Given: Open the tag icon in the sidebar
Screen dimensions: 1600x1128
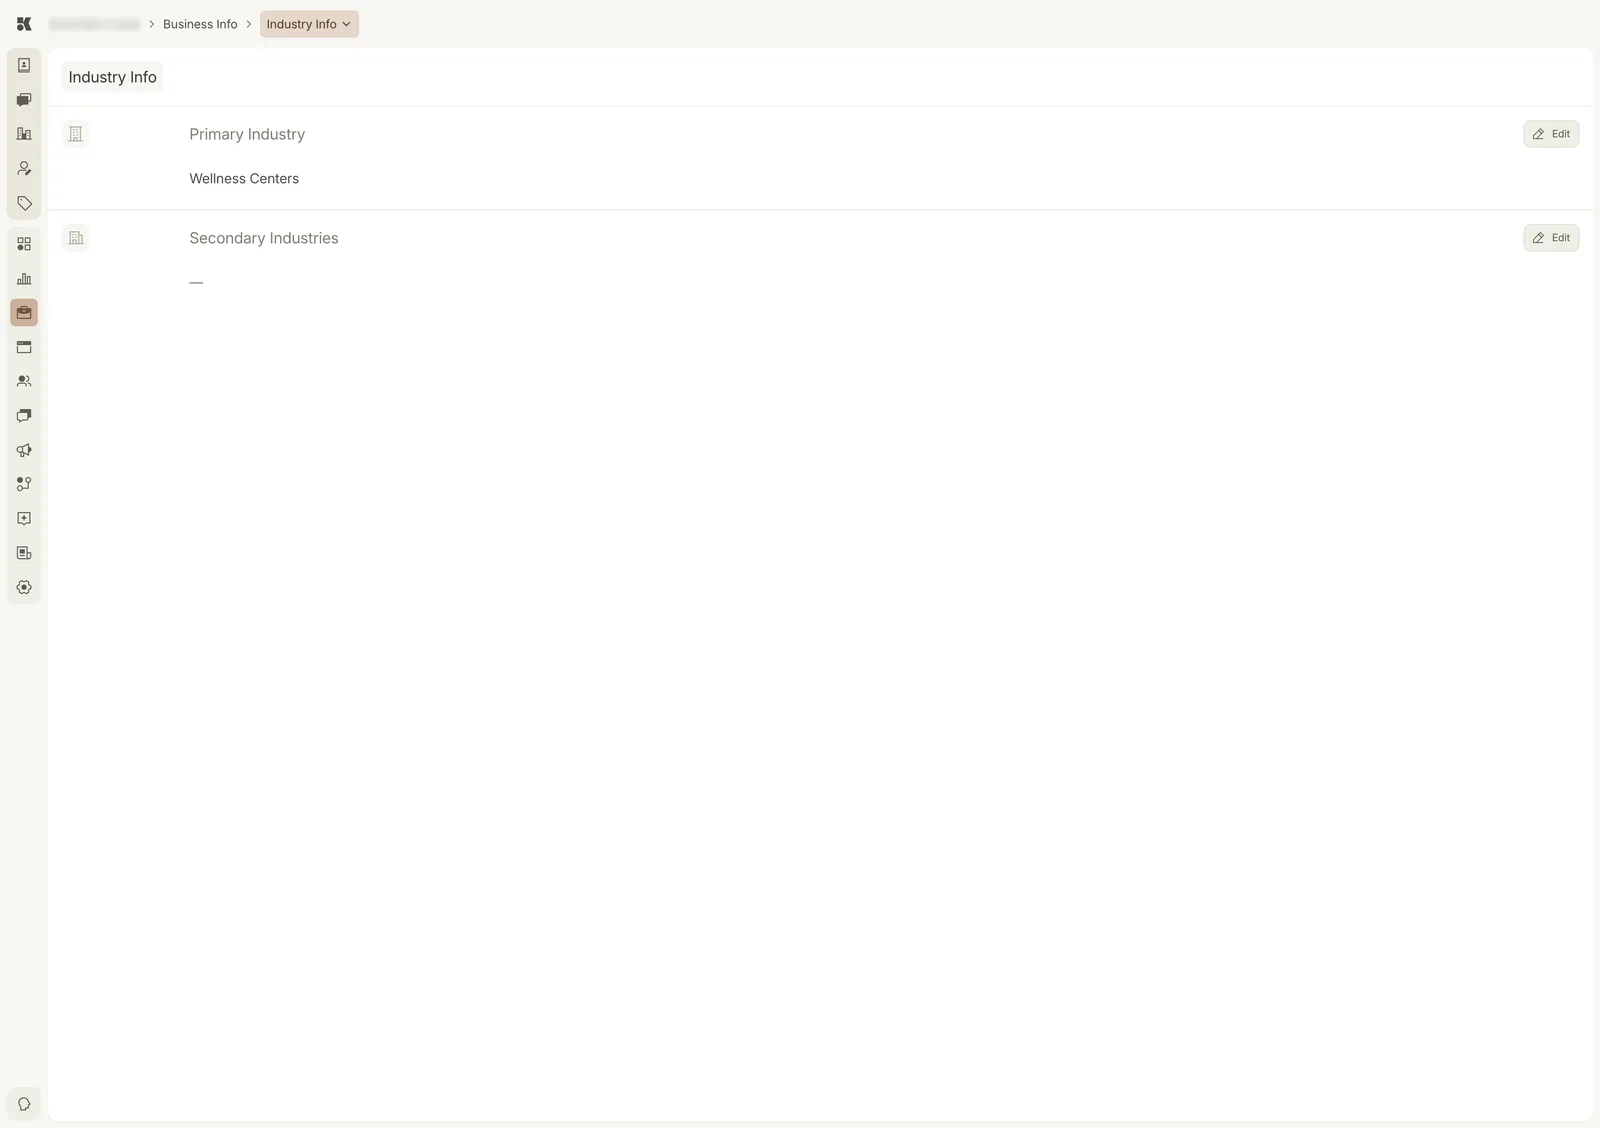Looking at the screenshot, I should (24, 203).
